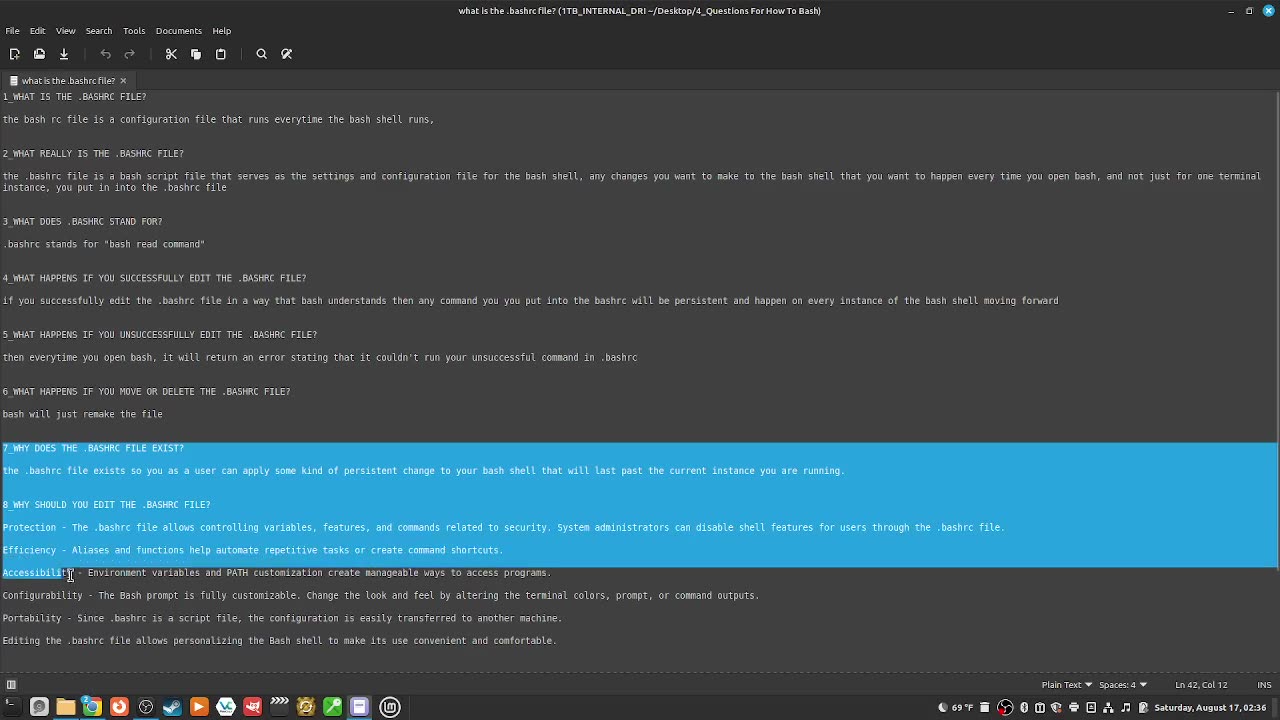This screenshot has height=720, width=1280.
Task: Toggle the side panel icon in status bar
Action: click(11, 685)
